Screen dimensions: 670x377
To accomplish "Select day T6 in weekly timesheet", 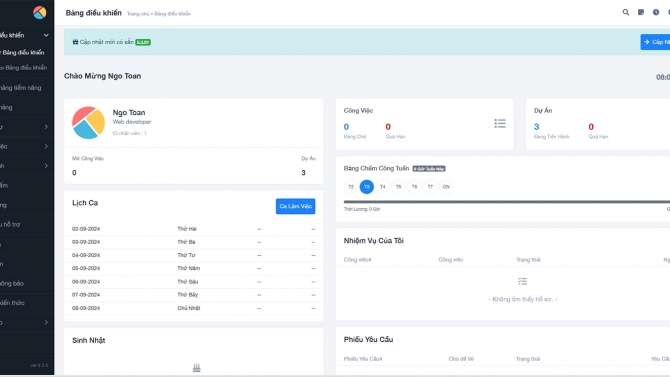I will [414, 187].
